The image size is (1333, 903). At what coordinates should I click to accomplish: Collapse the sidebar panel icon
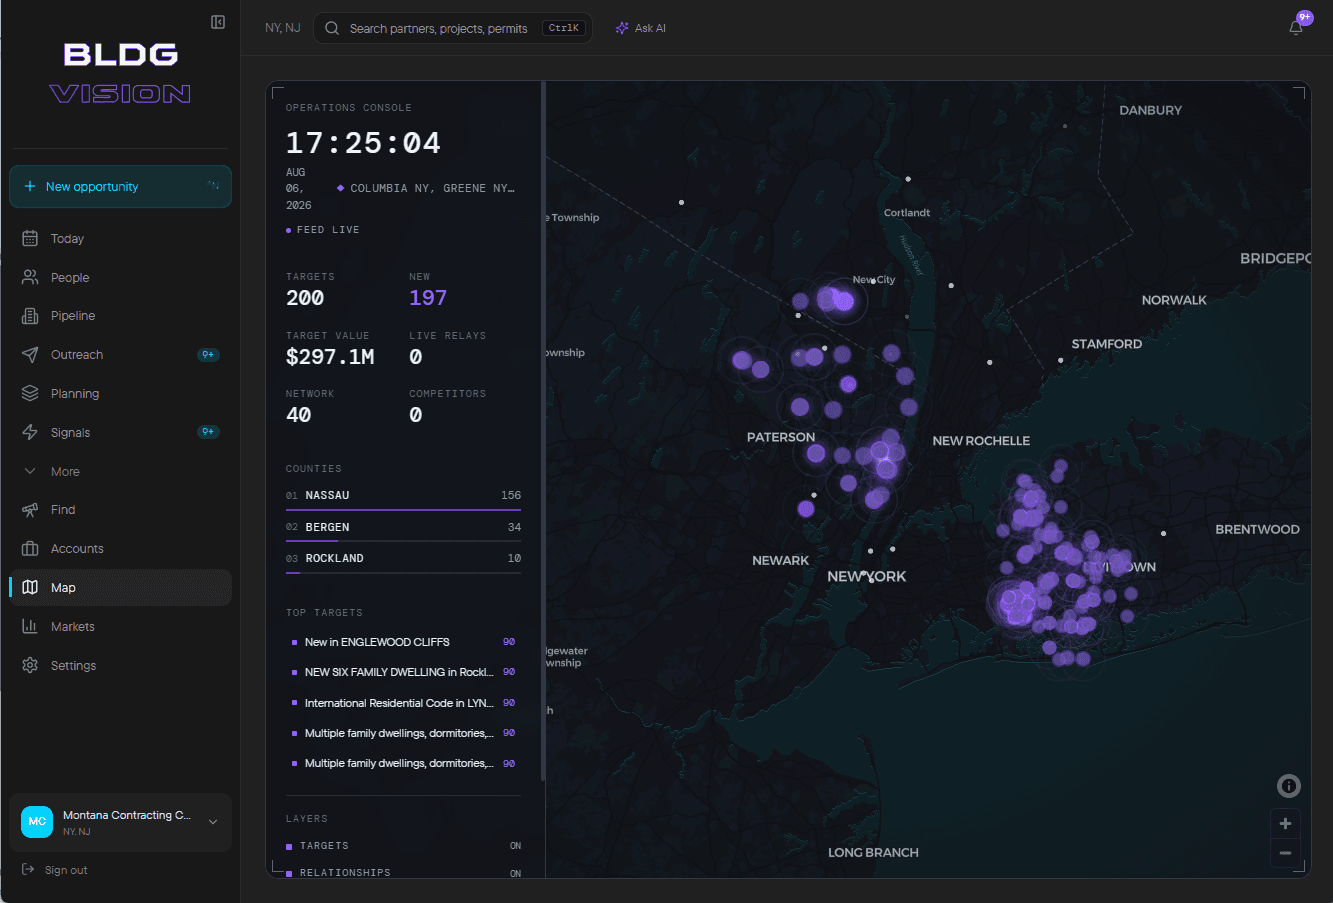(218, 22)
